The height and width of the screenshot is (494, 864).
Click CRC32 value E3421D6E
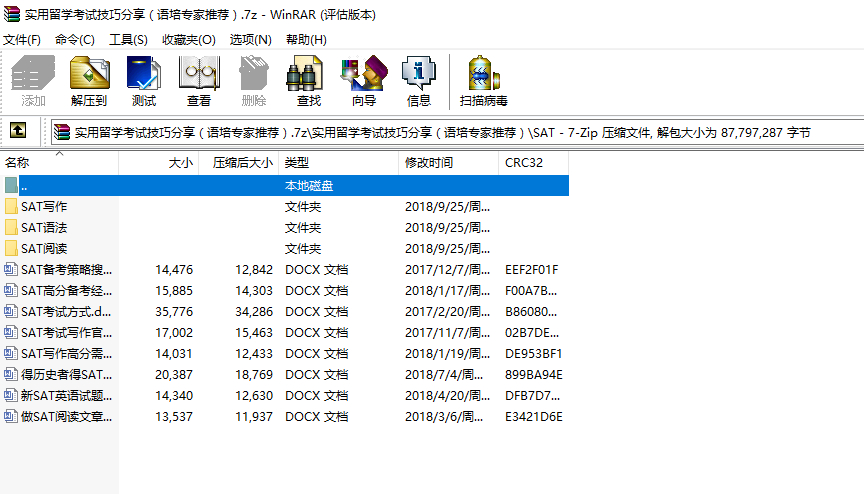[534, 416]
